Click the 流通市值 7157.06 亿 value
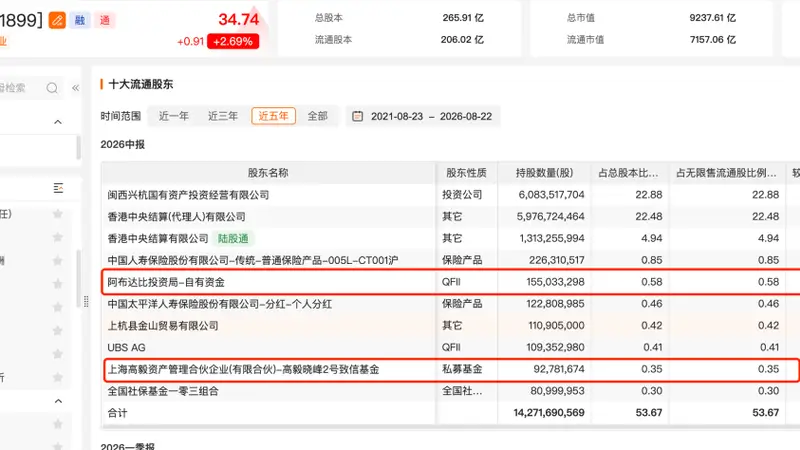The height and width of the screenshot is (450, 800). [x=713, y=40]
